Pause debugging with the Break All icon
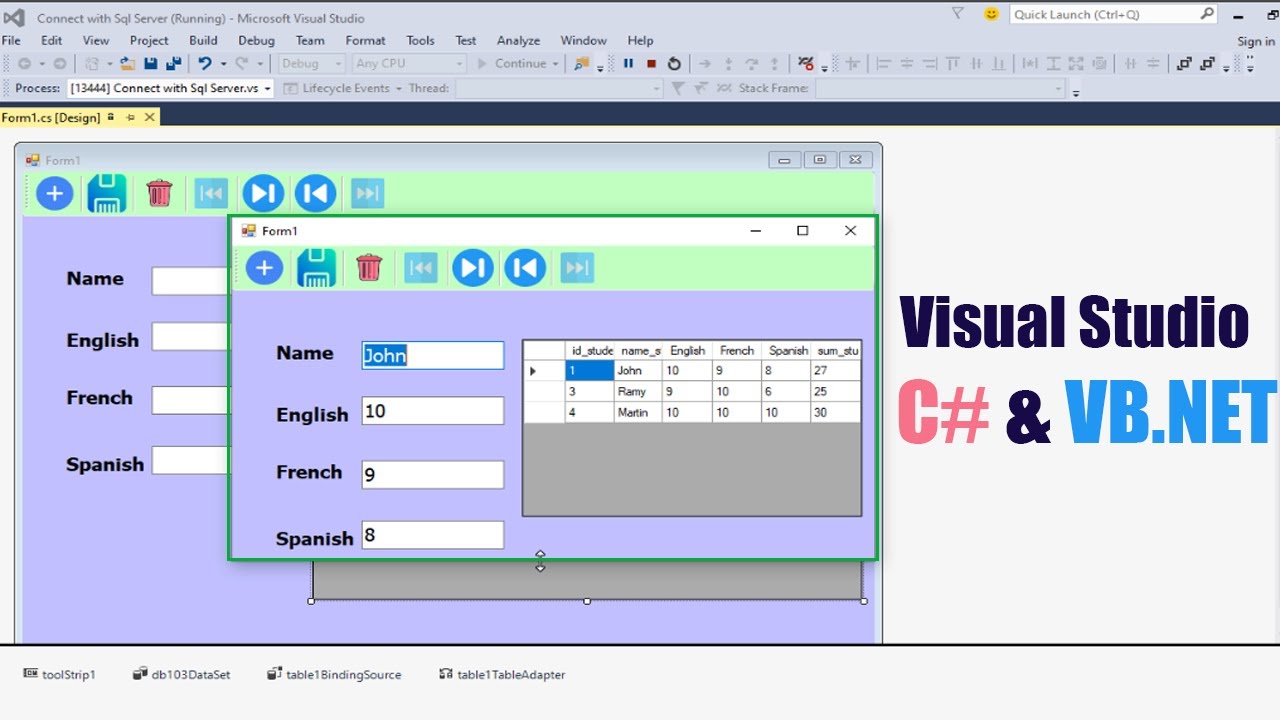The image size is (1280, 720). pyautogui.click(x=628, y=63)
